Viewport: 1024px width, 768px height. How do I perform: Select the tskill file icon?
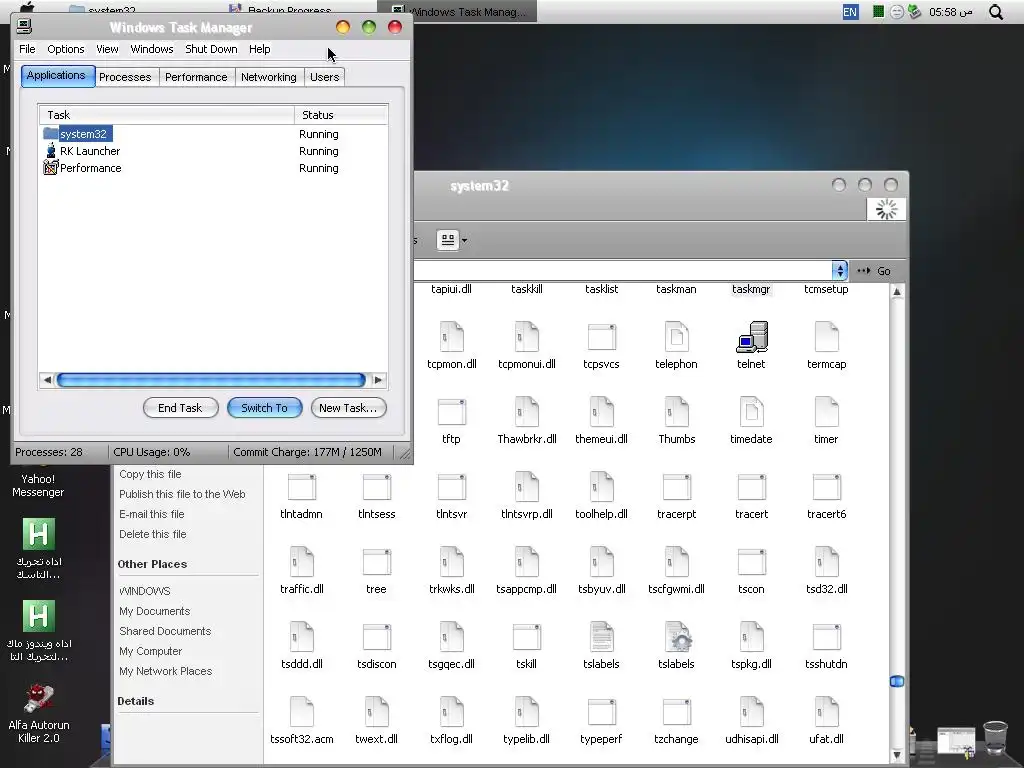[526, 637]
